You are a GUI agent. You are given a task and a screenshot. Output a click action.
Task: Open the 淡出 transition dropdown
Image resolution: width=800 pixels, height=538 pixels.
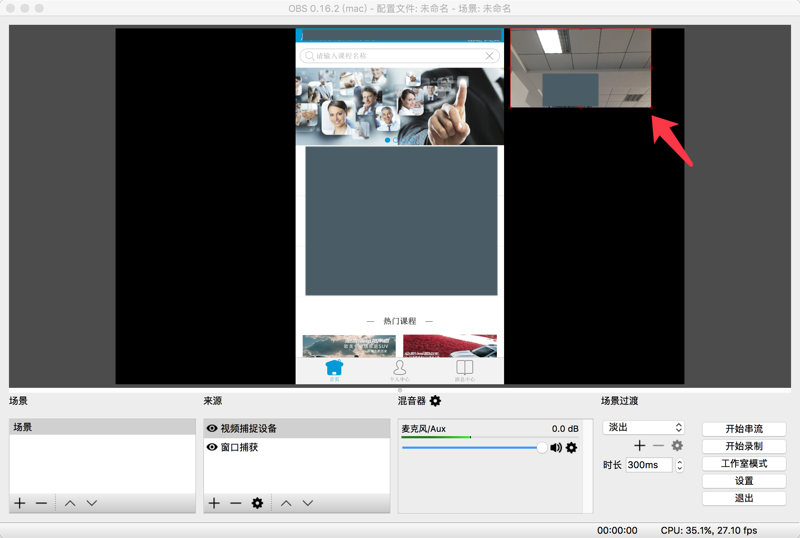pos(643,427)
